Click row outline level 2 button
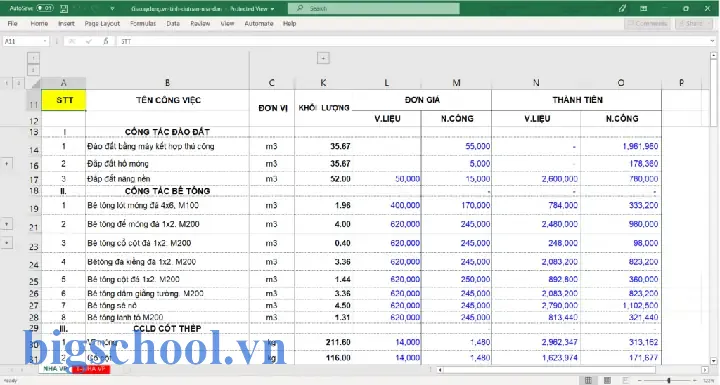Image resolution: width=720 pixels, height=385 pixels. (18, 83)
